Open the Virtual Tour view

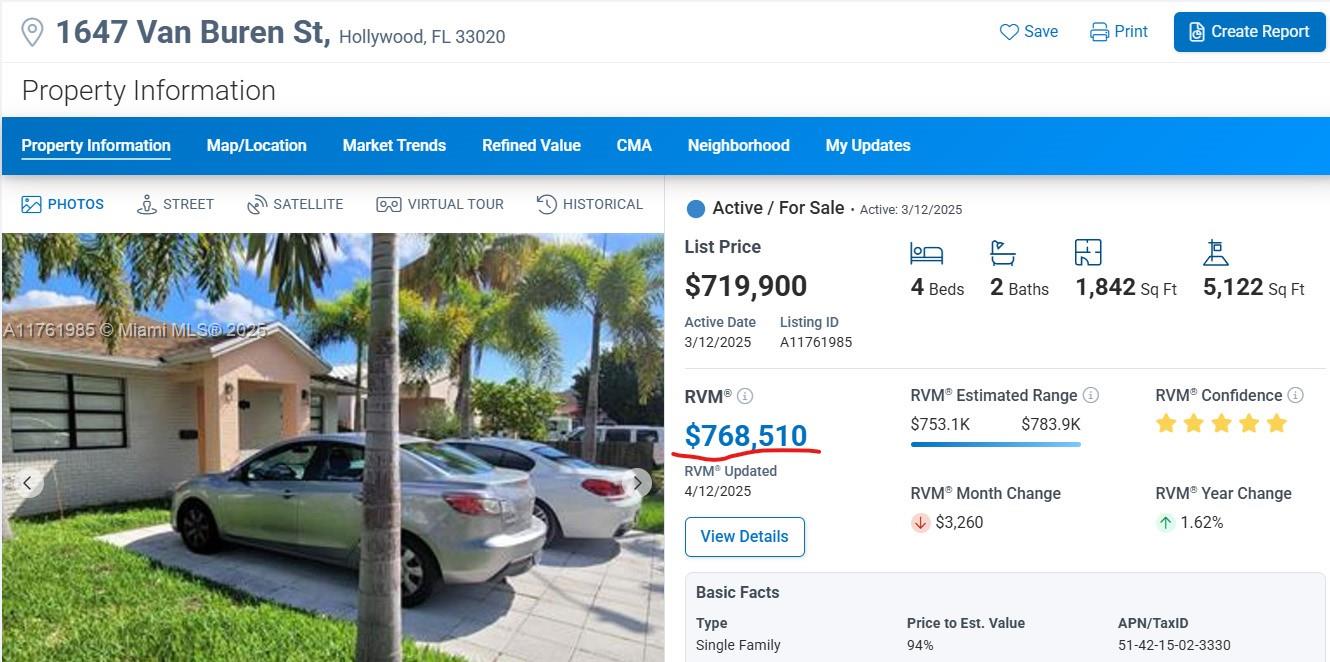[x=440, y=204]
